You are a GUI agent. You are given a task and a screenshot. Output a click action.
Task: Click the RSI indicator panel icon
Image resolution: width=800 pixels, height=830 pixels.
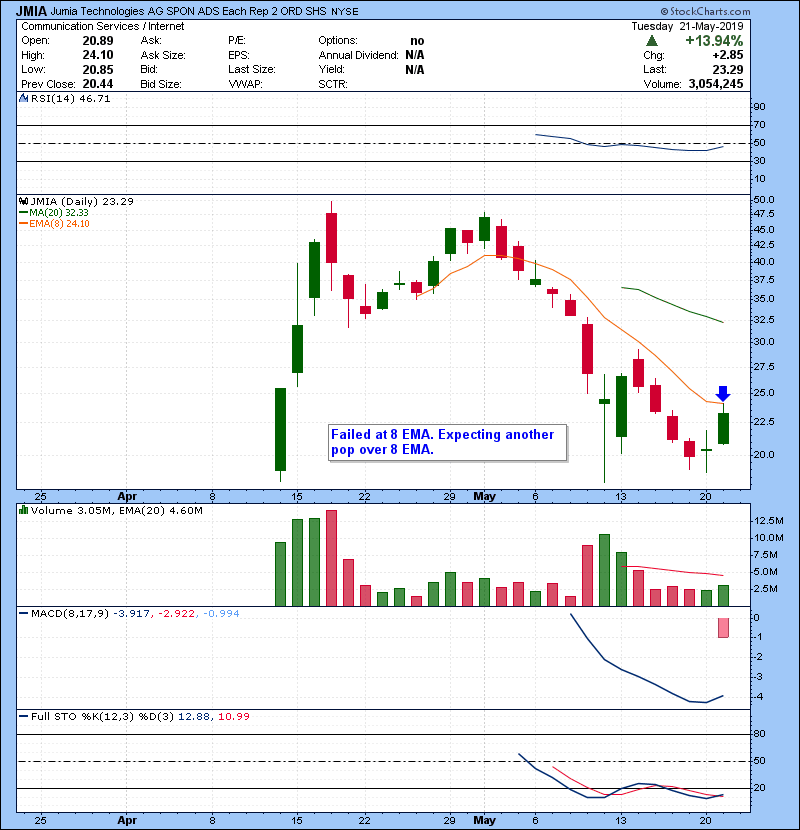point(23,98)
